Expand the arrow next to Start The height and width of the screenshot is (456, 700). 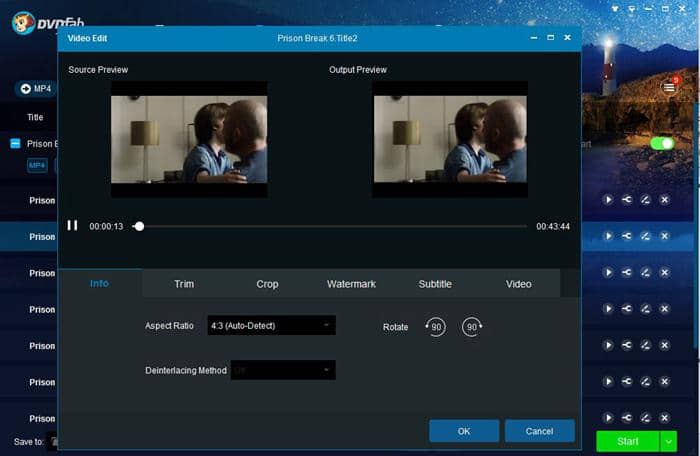tap(668, 442)
